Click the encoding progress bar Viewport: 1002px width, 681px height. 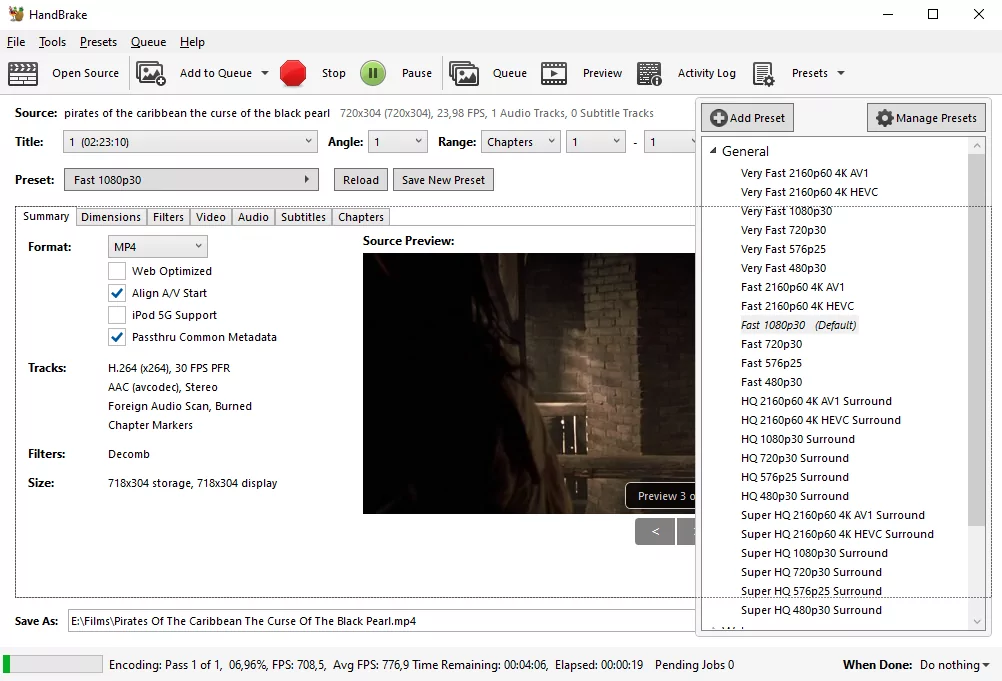point(52,664)
